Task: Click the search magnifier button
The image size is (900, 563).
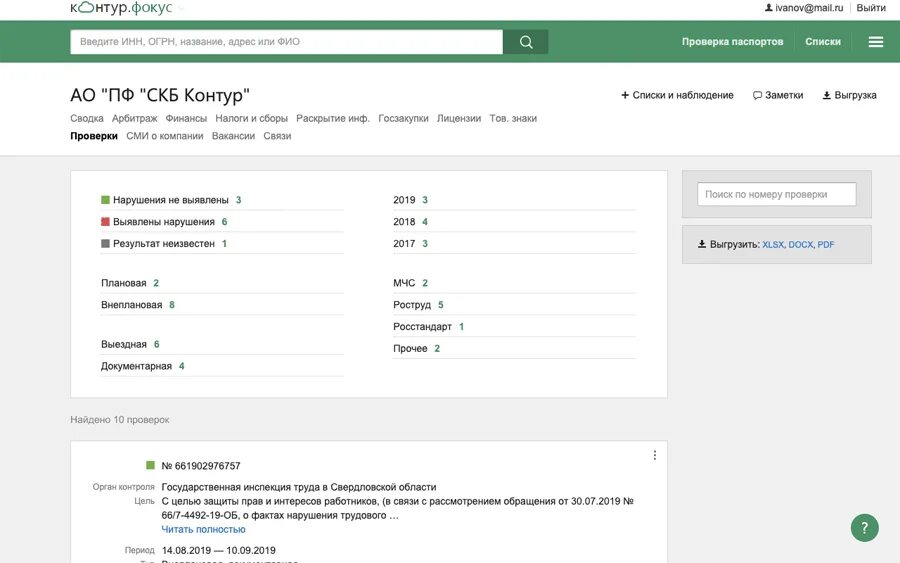Action: coord(525,42)
